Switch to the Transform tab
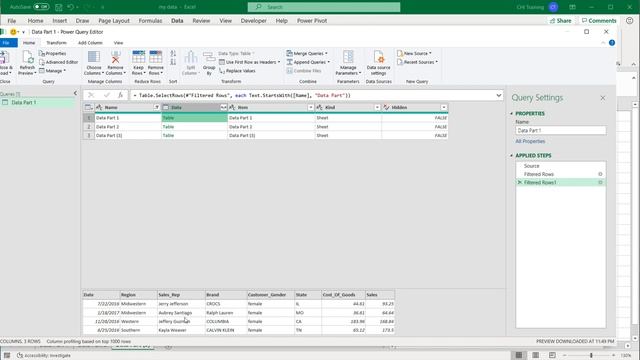Viewport: 640px width, 360px height. pyautogui.click(x=56, y=42)
